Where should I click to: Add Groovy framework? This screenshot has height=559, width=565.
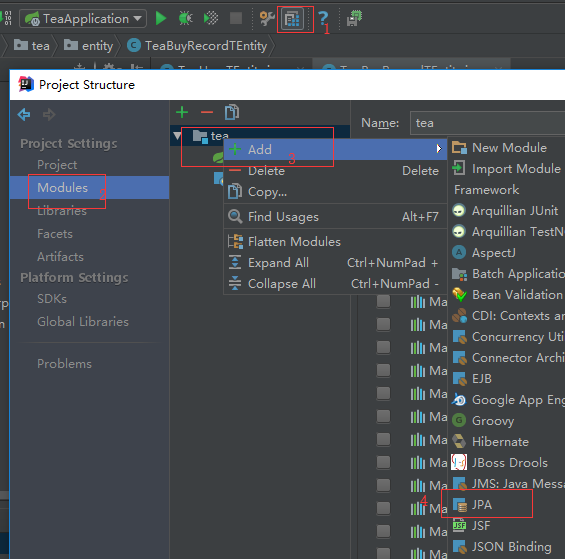(507, 421)
